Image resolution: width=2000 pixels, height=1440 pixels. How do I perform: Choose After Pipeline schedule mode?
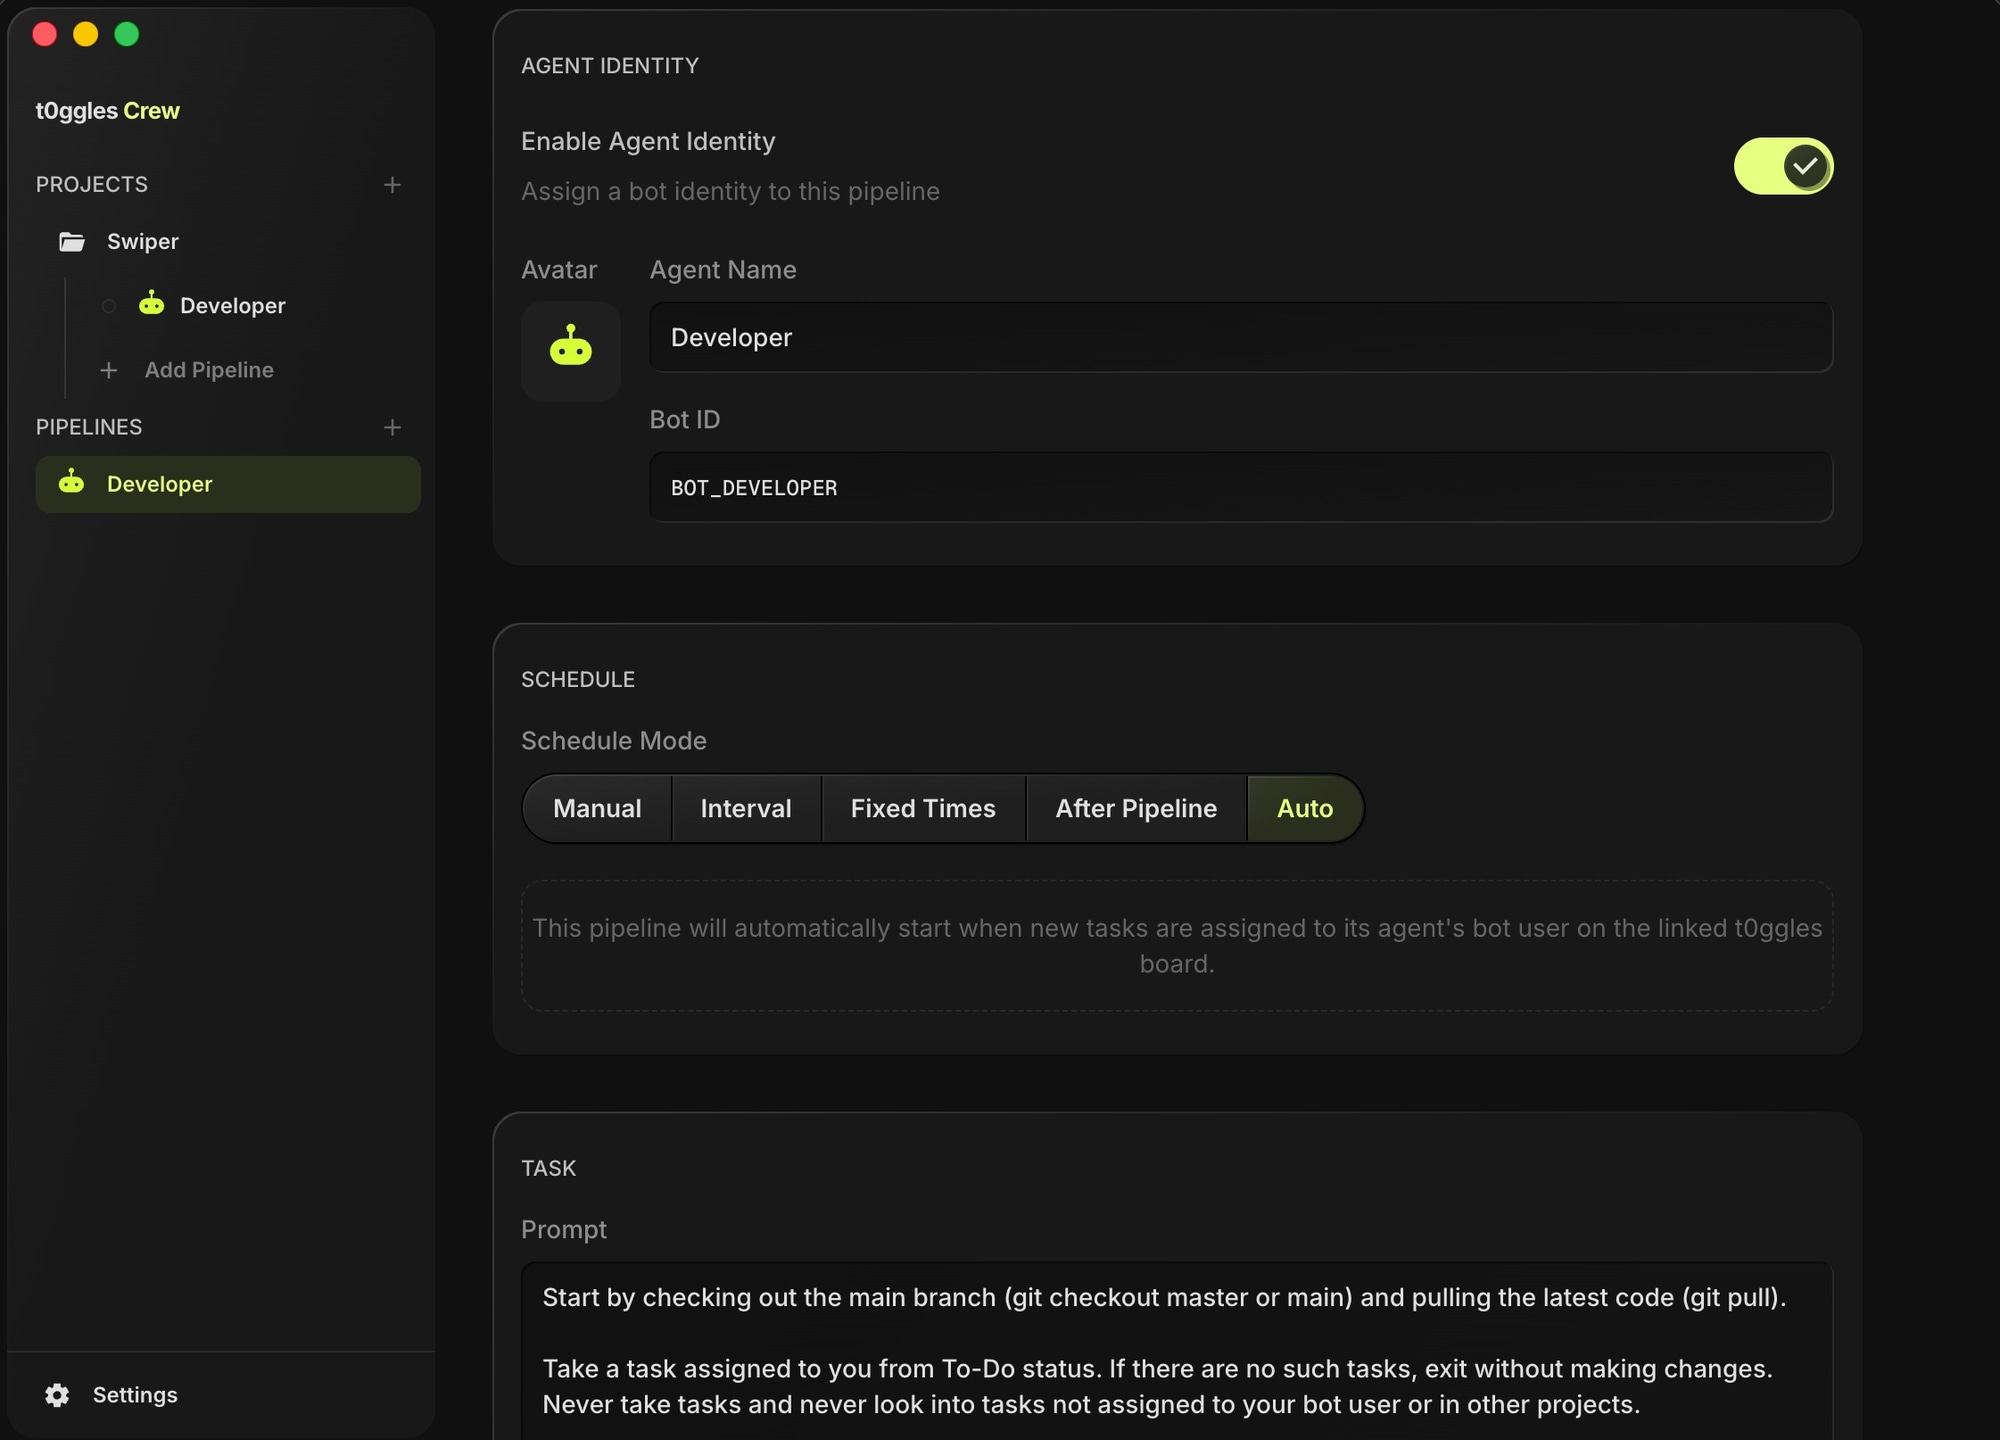(1136, 808)
